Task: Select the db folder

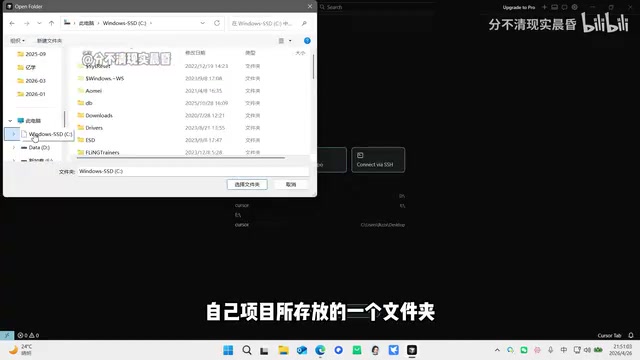Action: point(85,103)
